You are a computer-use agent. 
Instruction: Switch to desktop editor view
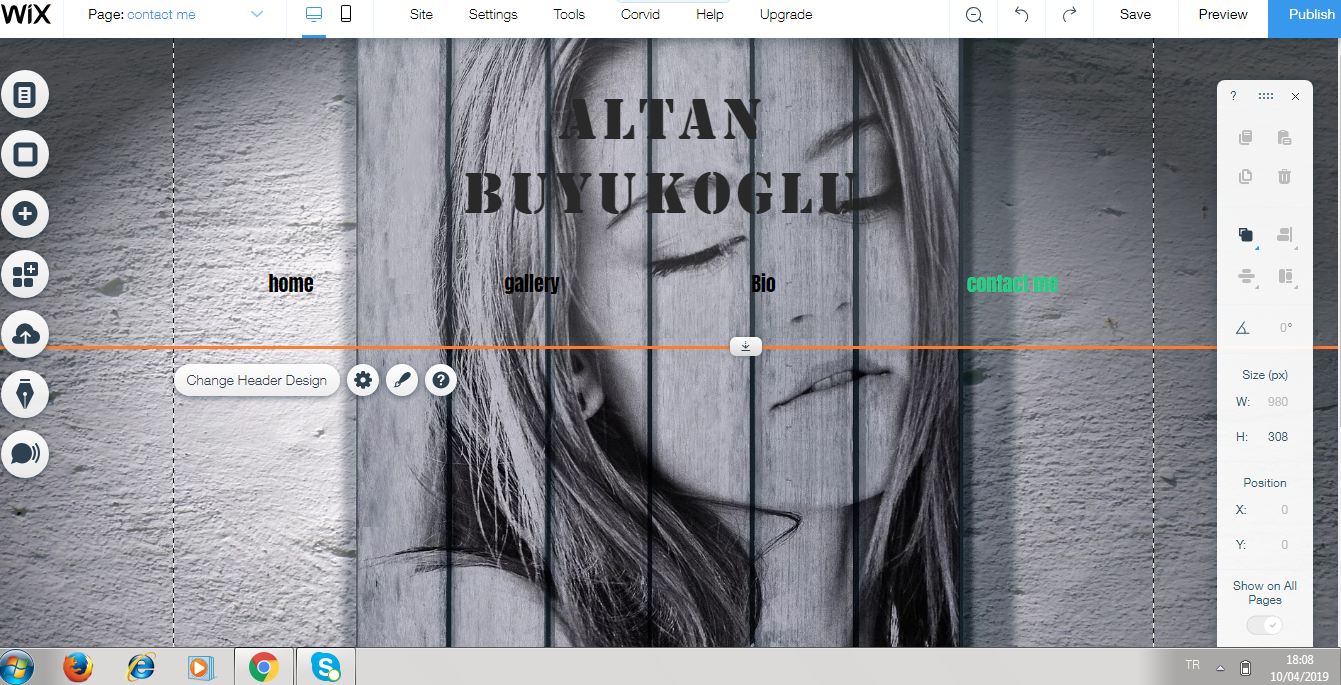(x=314, y=15)
